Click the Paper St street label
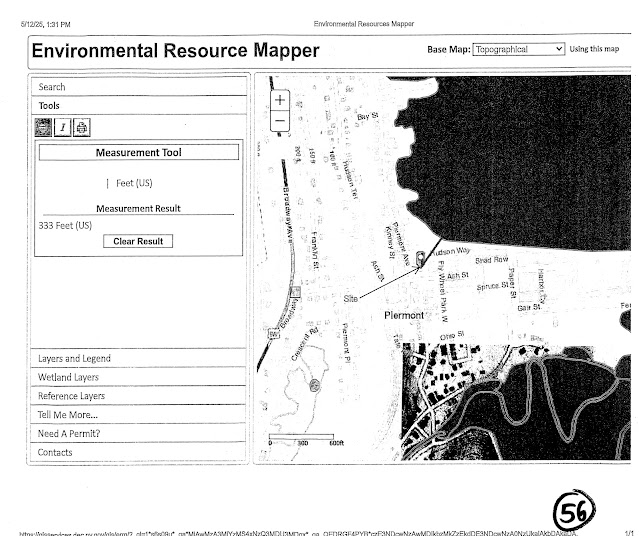Screen dimensions: 639x536 (x=512, y=283)
